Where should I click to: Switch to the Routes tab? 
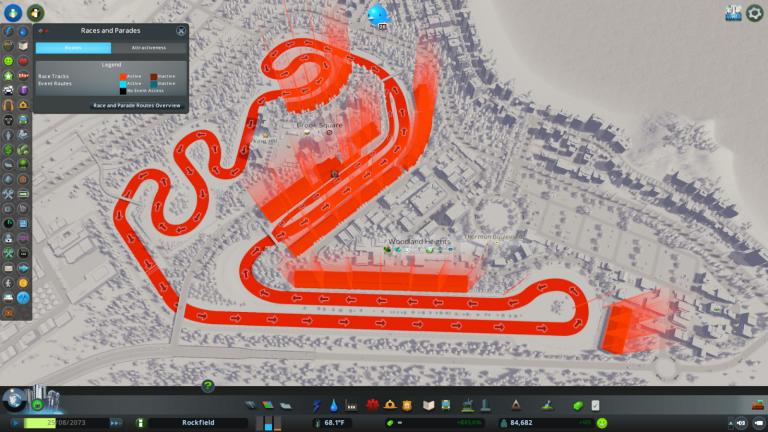(73, 47)
